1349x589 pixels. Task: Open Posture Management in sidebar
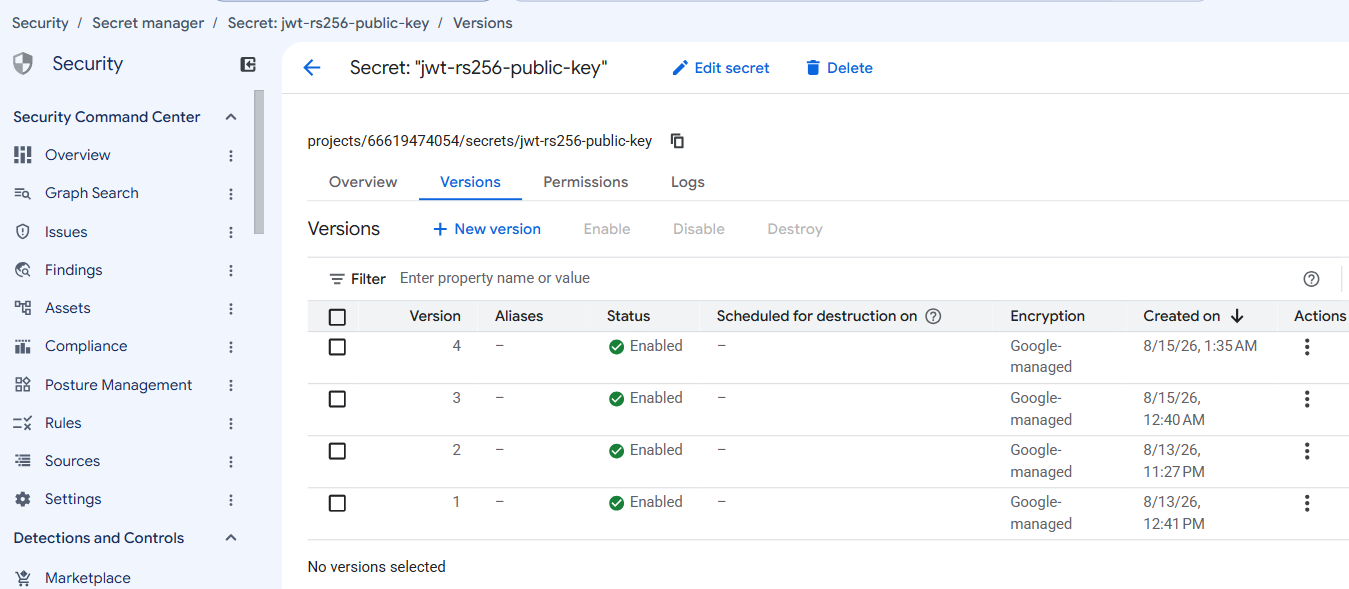click(118, 385)
